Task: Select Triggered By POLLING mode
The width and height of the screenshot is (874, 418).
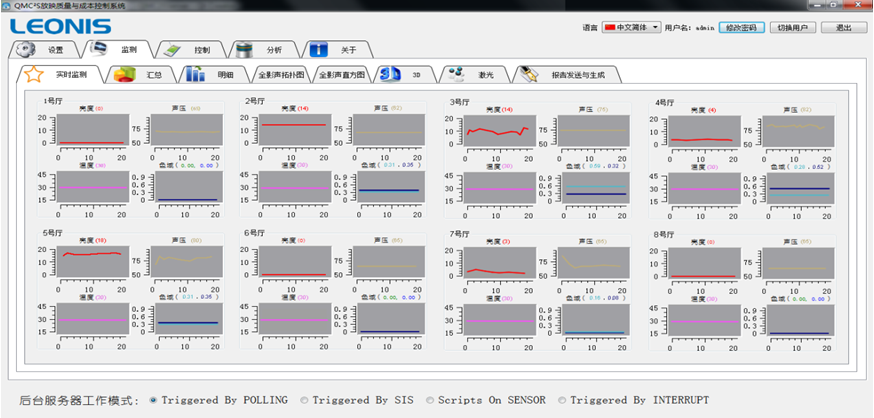Action: click(153, 400)
